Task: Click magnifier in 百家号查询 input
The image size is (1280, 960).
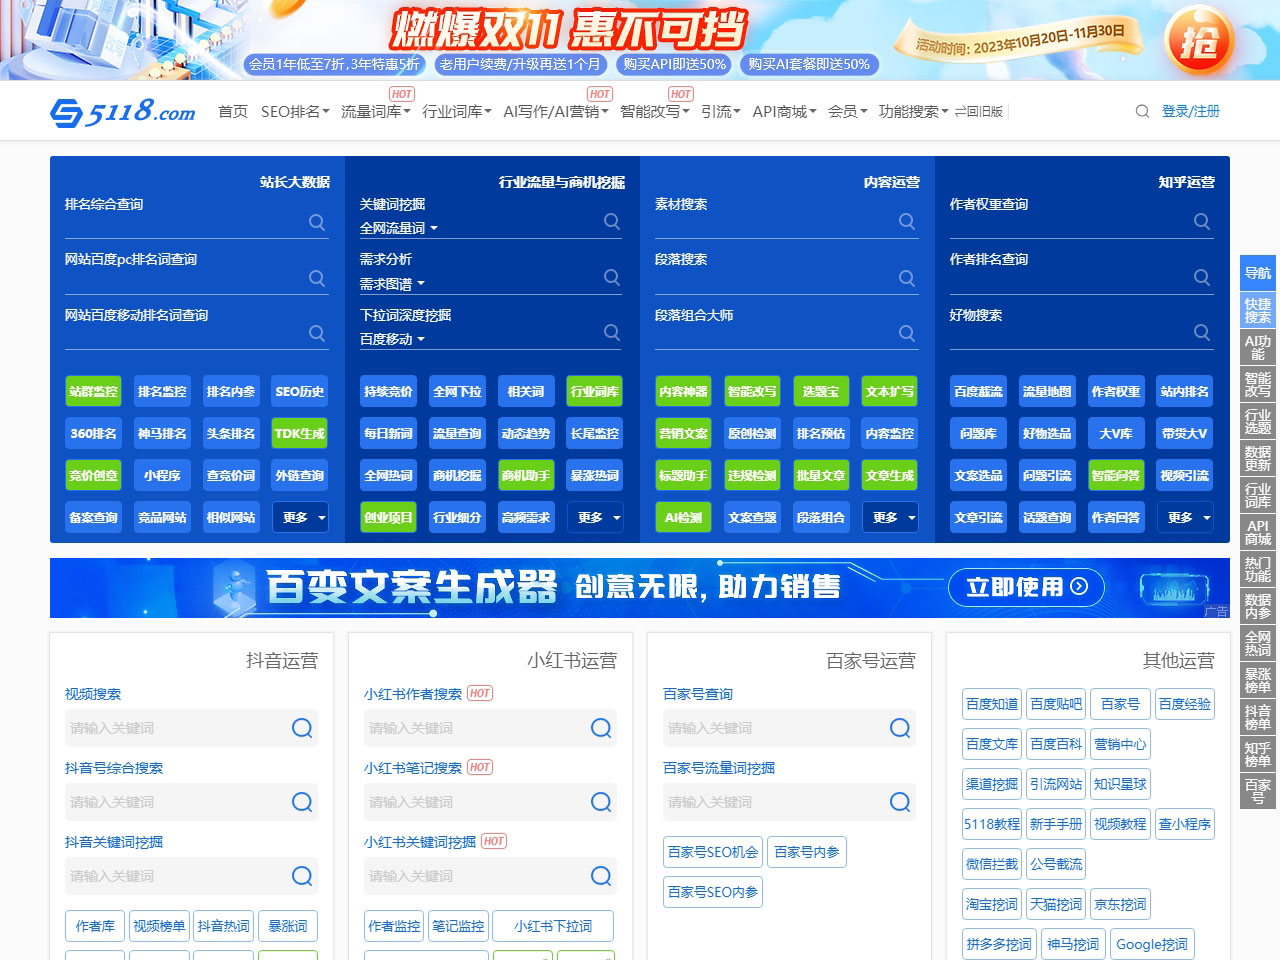Action: coord(900,728)
